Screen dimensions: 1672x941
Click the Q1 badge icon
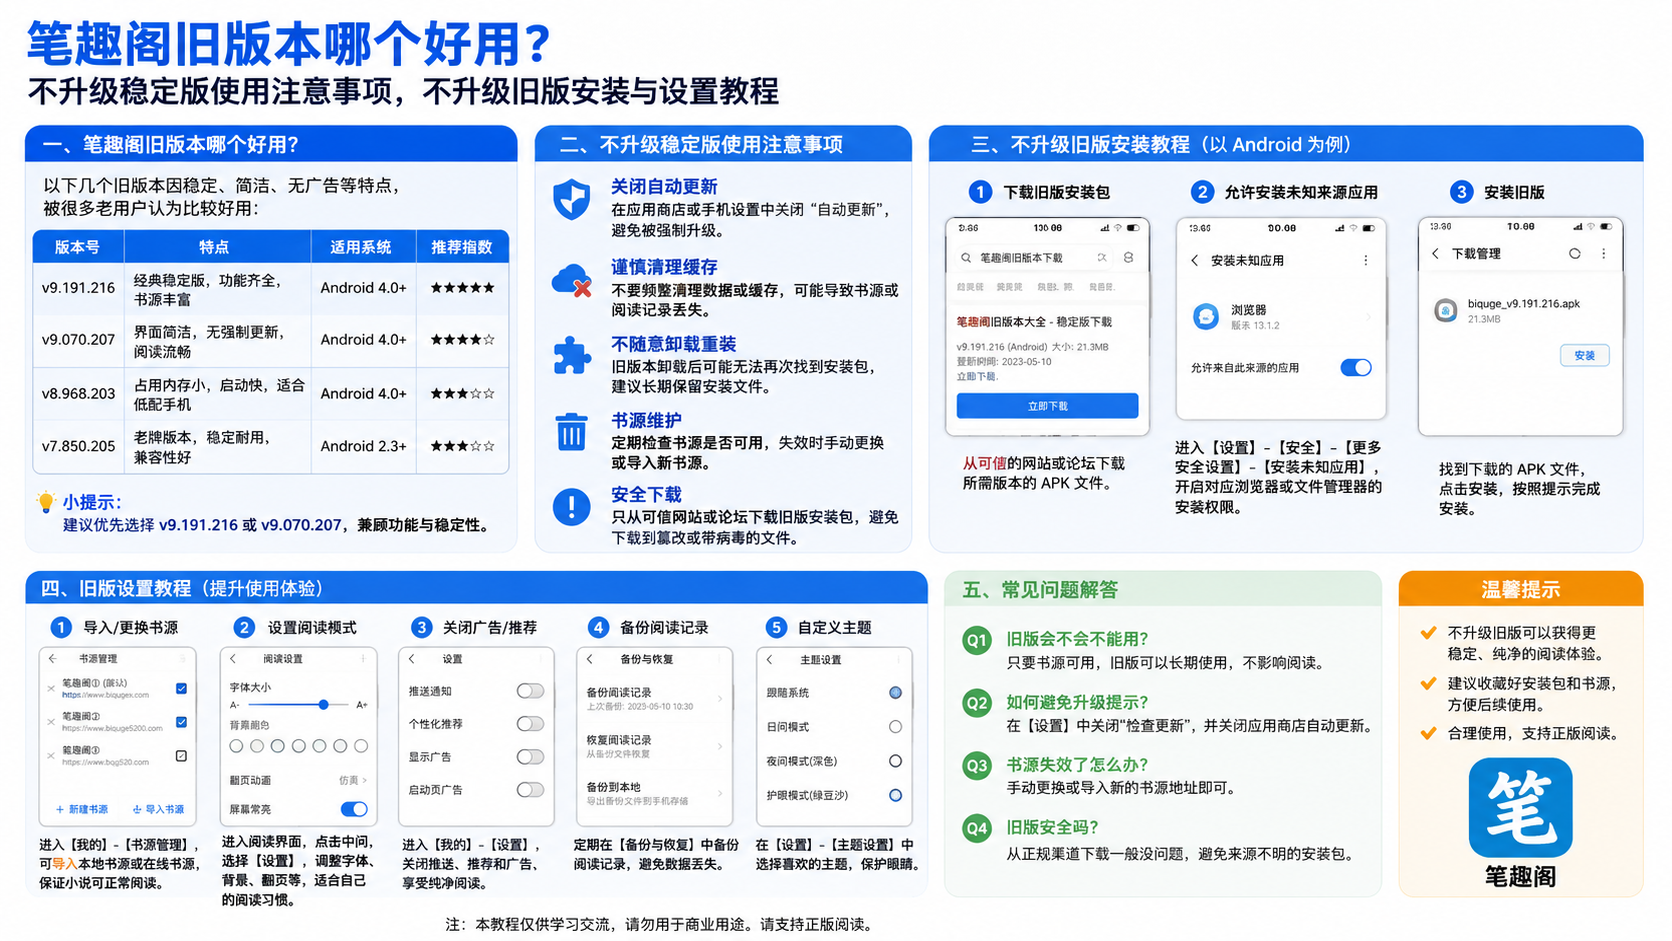click(977, 640)
